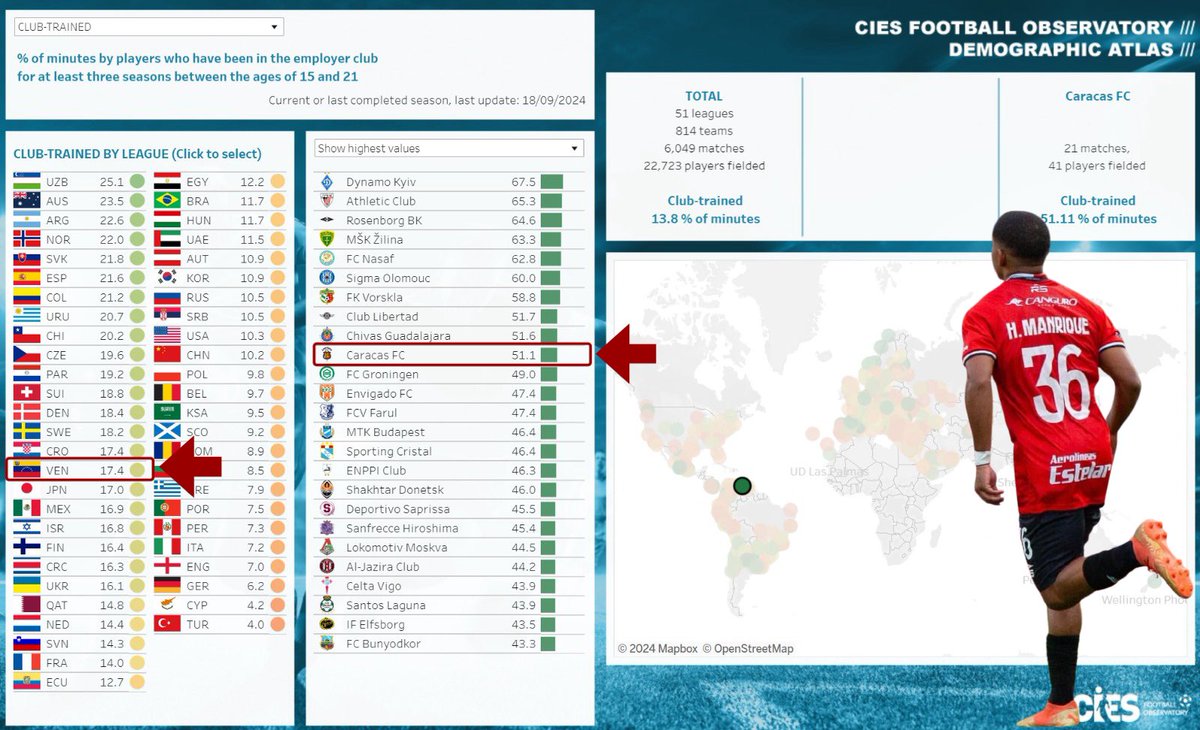Select the Chivas Guadalajara crest
The image size is (1200, 730).
point(326,336)
